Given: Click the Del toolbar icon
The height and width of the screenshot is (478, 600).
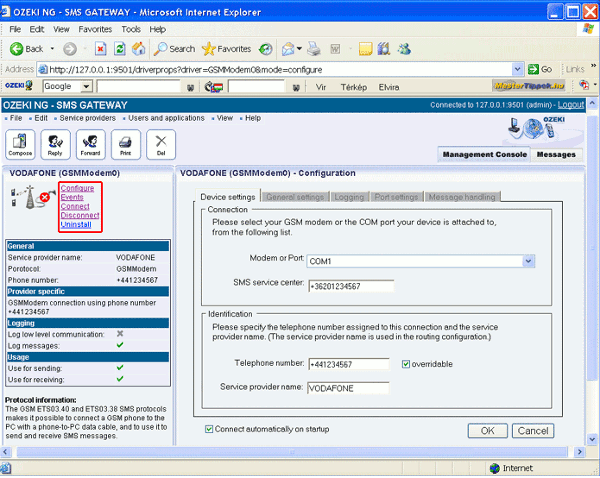Looking at the screenshot, I should pyautogui.click(x=161, y=144).
